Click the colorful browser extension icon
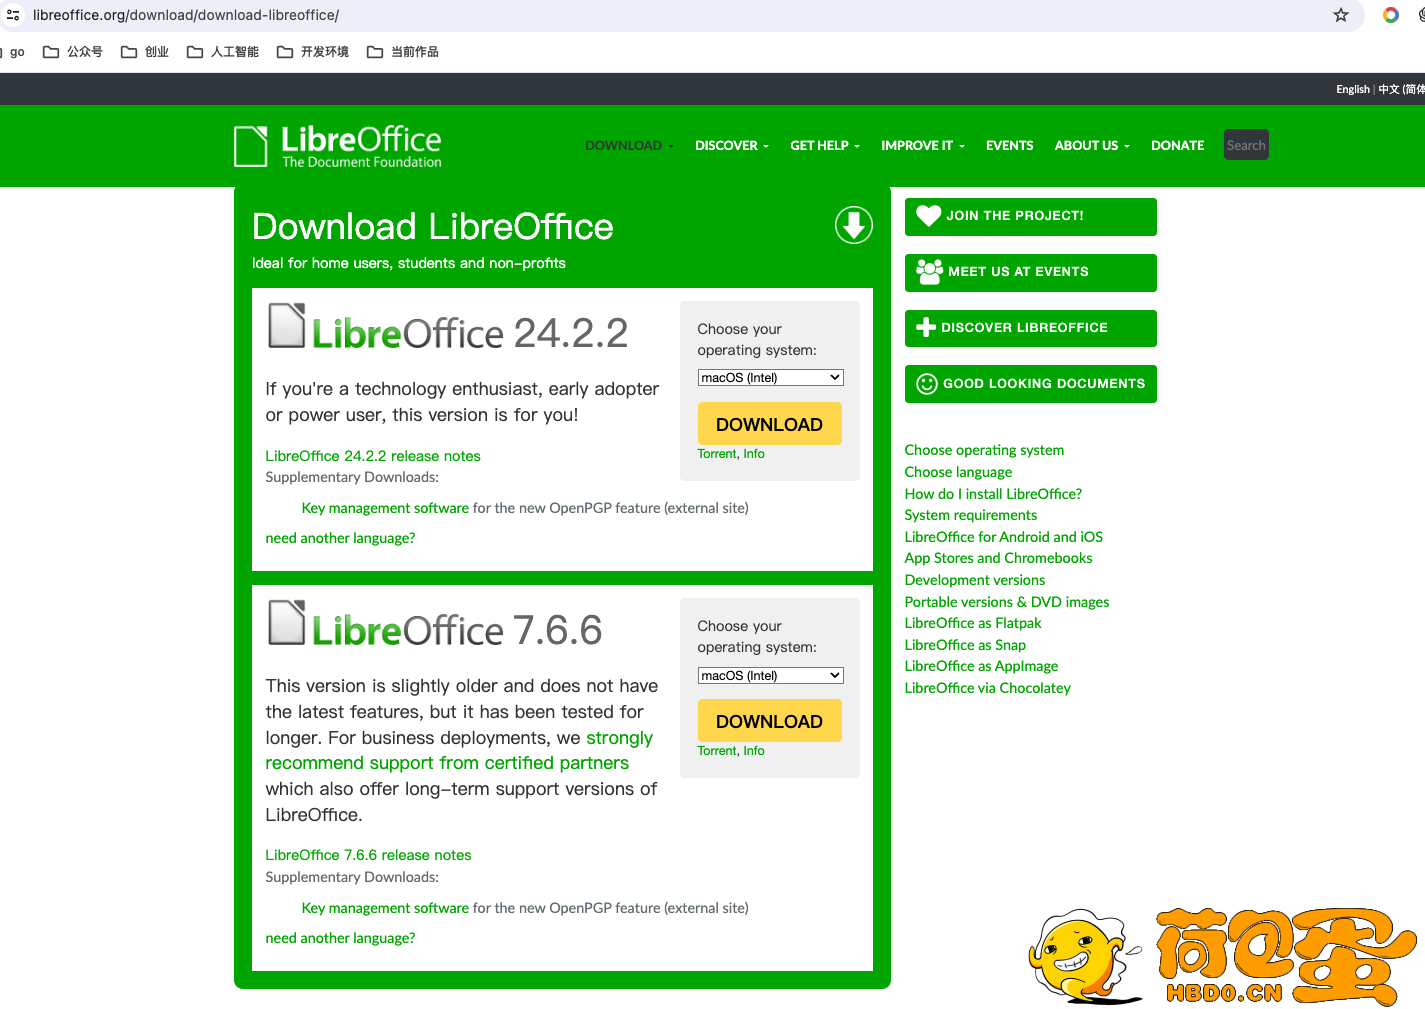The width and height of the screenshot is (1425, 1009). click(1391, 15)
